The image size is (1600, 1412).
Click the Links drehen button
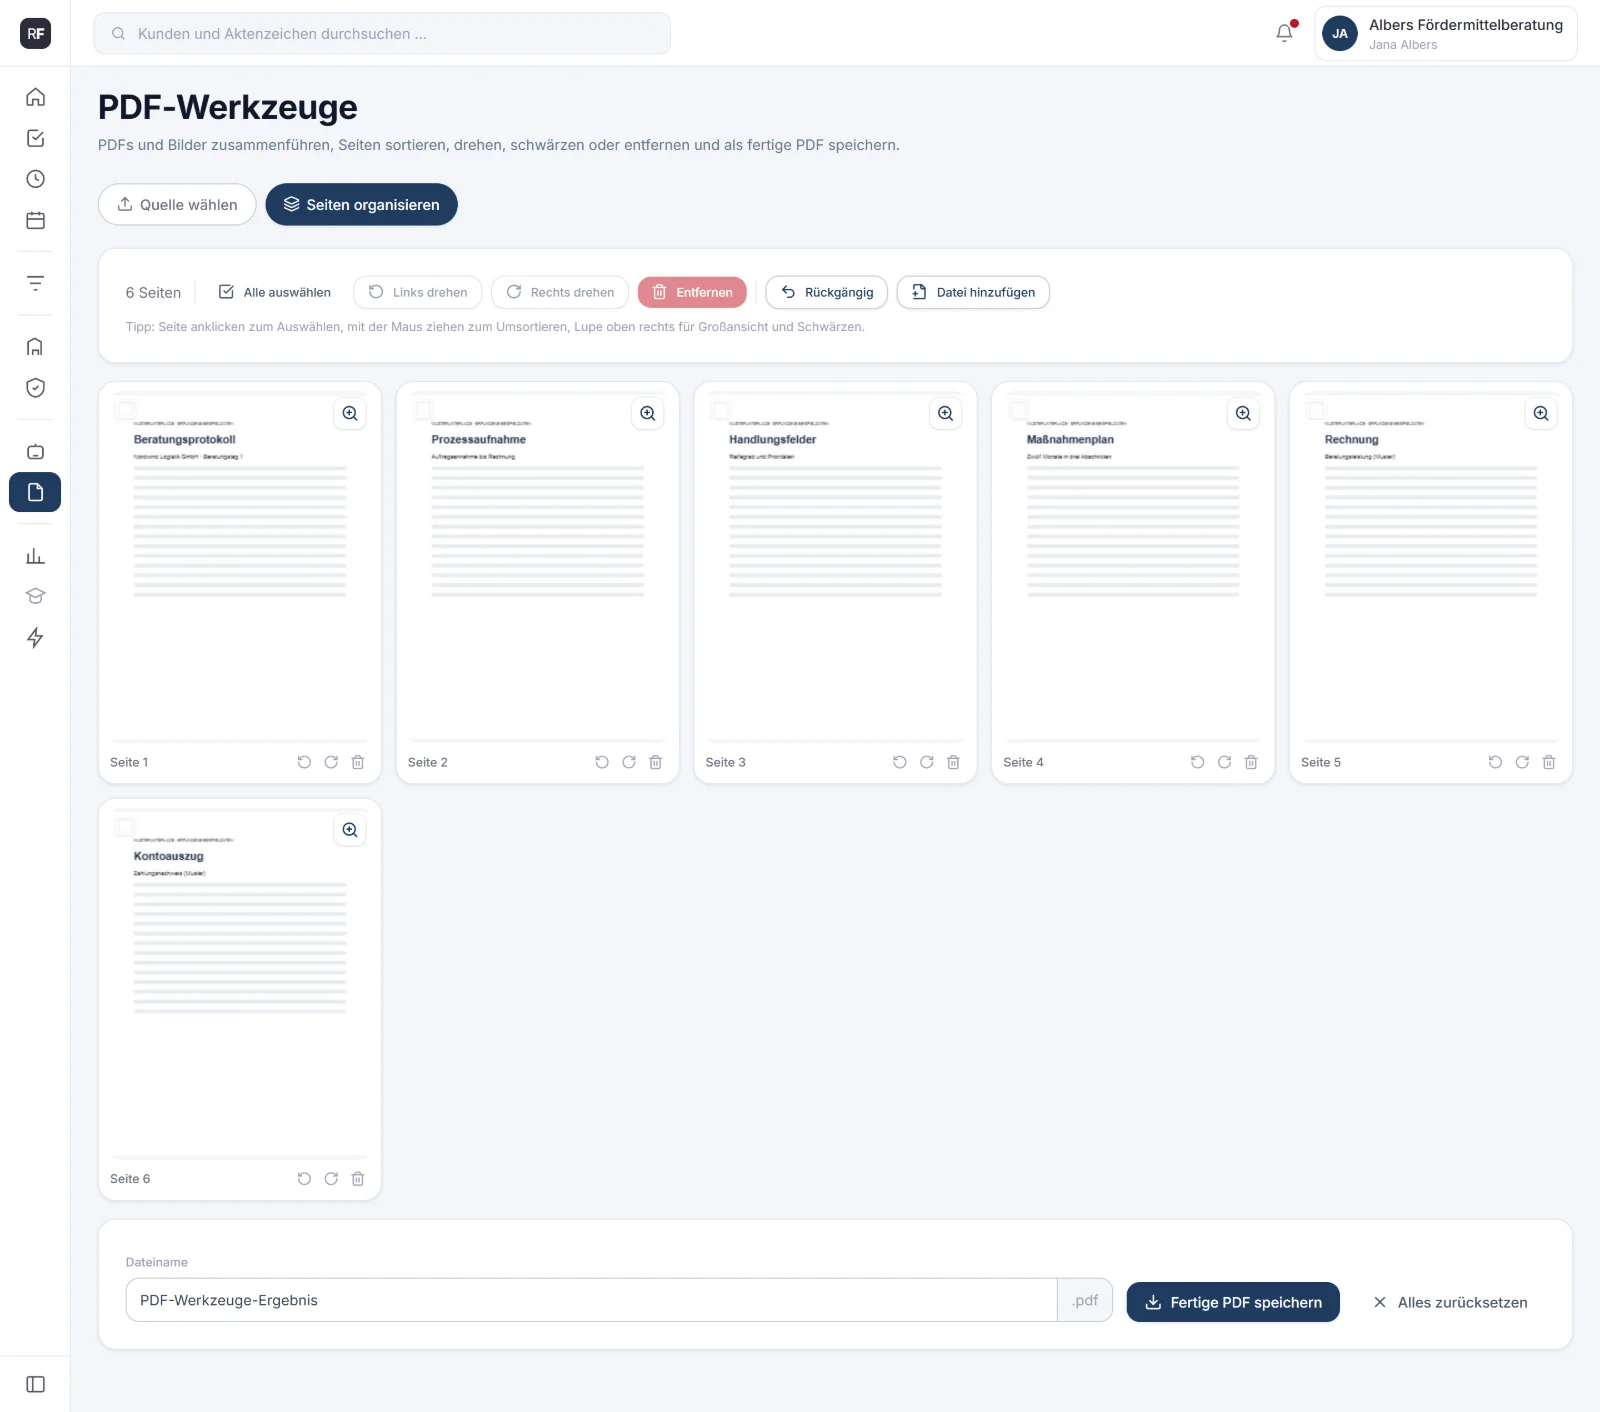click(x=418, y=292)
